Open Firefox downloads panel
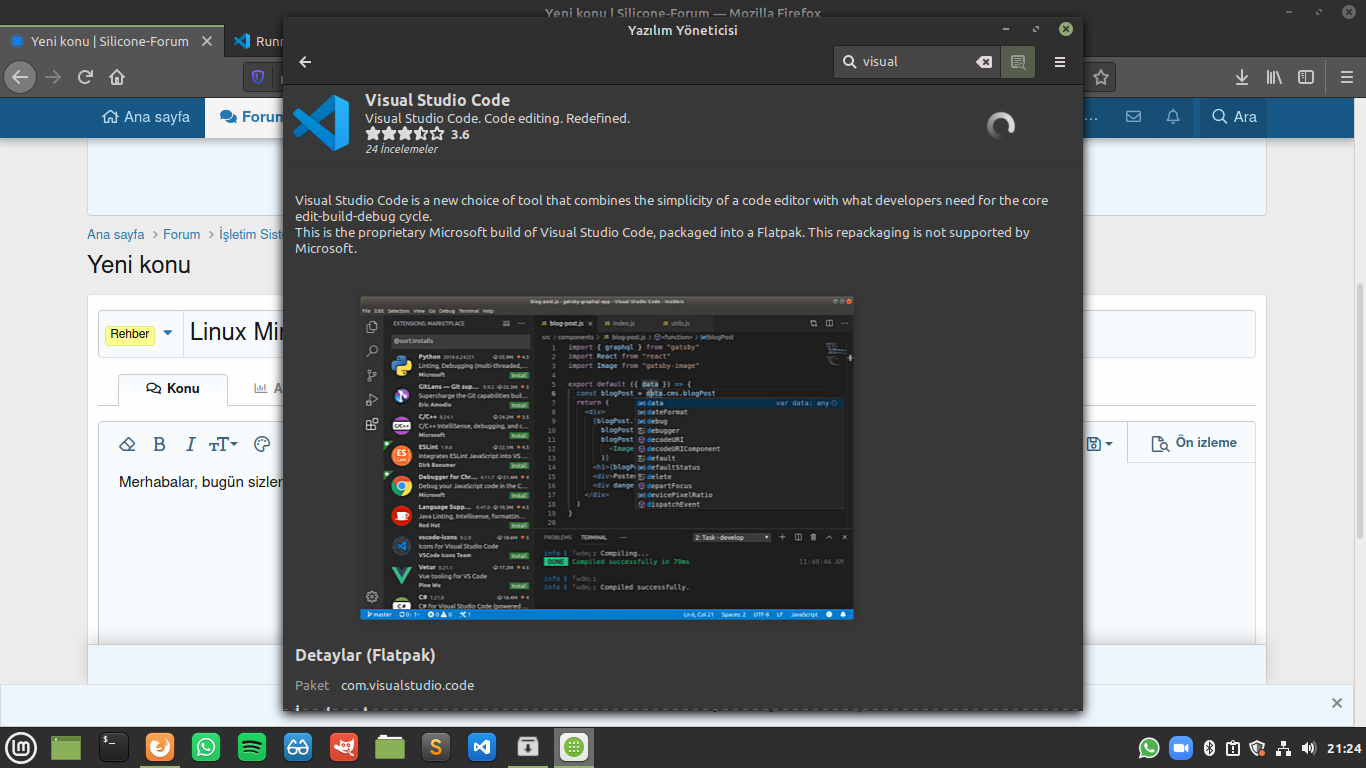 click(x=1241, y=77)
